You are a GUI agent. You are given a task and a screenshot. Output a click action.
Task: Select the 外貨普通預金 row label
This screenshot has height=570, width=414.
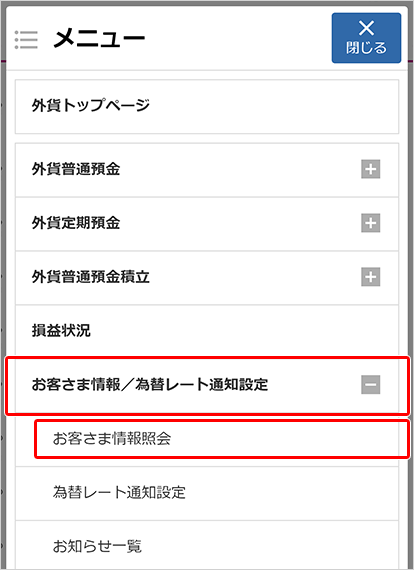pyautogui.click(x=76, y=169)
